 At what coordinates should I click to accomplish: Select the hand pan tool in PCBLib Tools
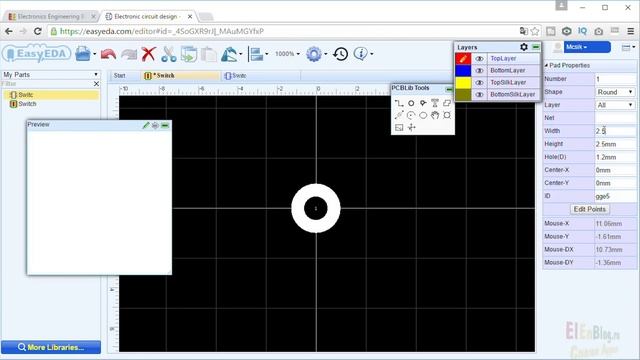[x=435, y=116]
